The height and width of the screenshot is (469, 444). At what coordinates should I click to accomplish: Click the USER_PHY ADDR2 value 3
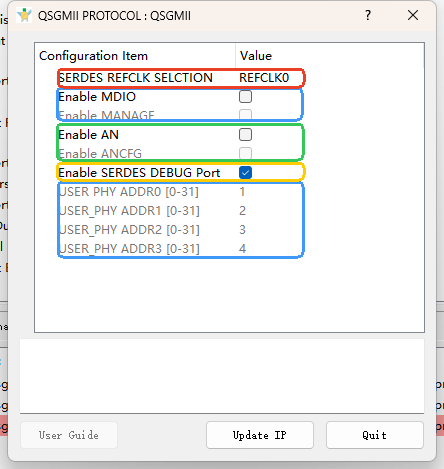click(x=242, y=230)
